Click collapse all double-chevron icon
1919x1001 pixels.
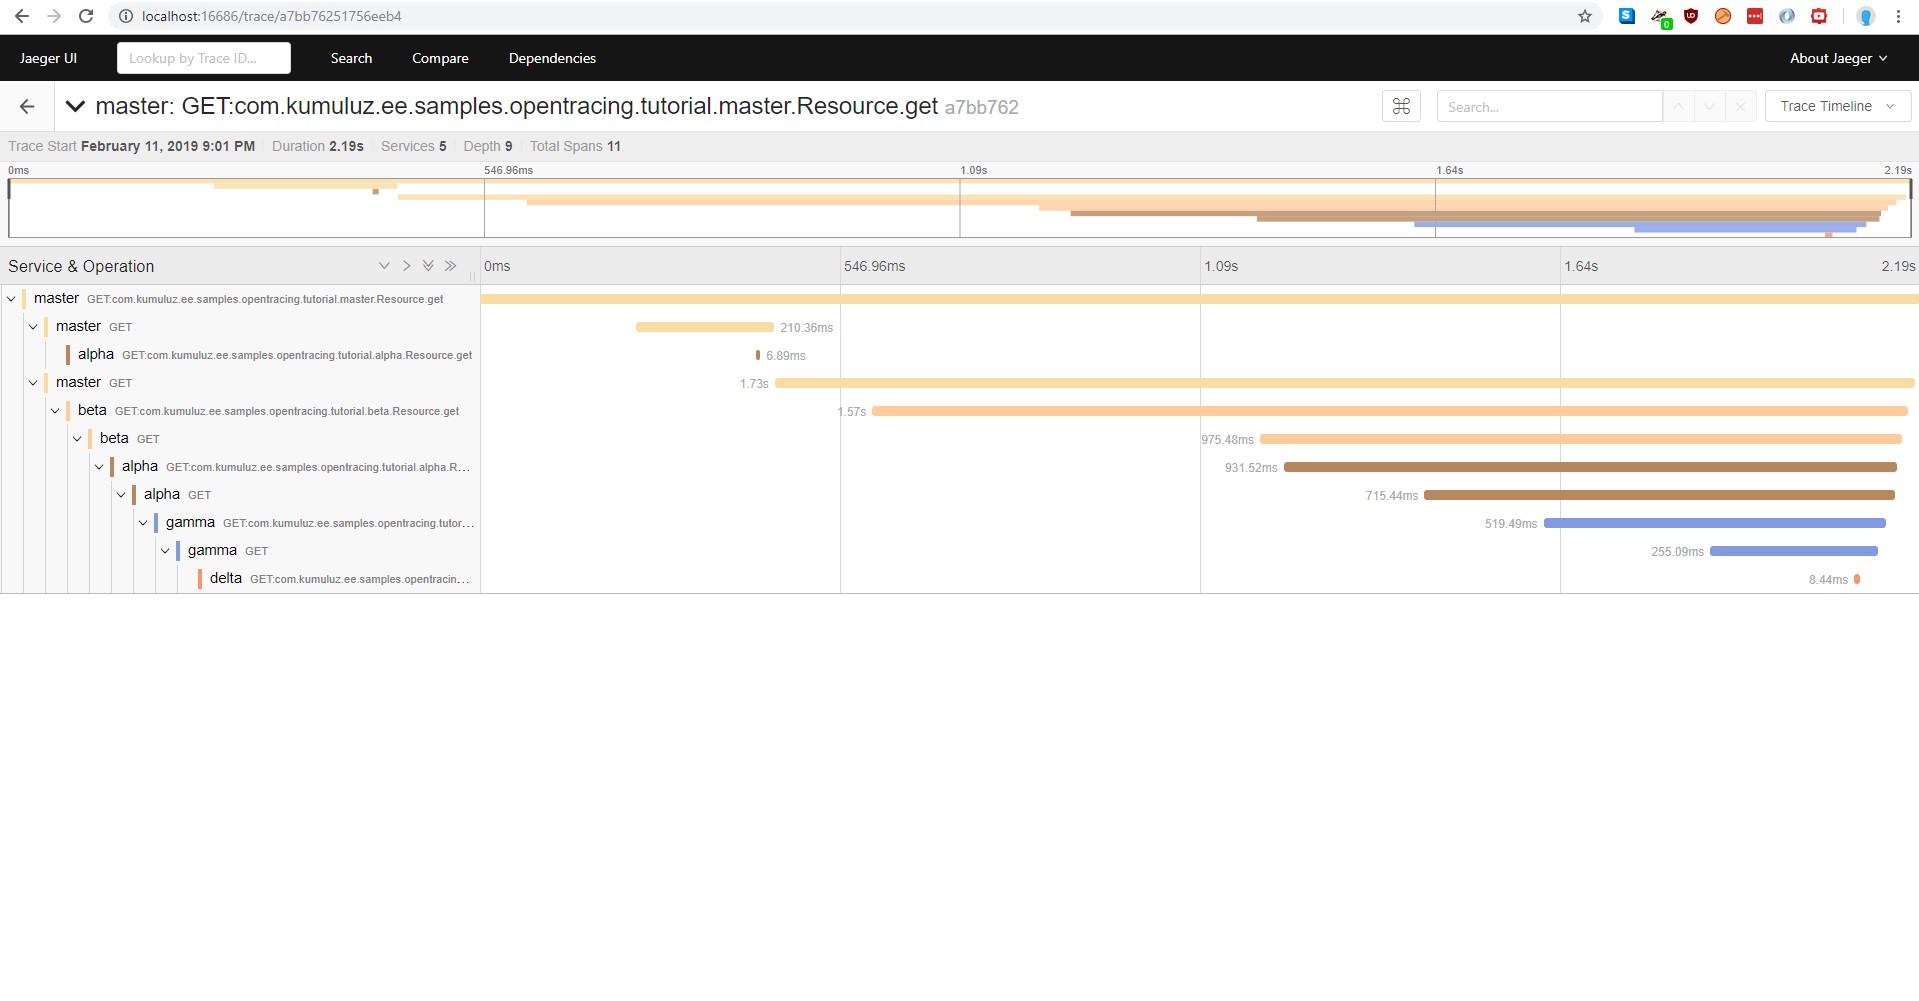pos(451,266)
